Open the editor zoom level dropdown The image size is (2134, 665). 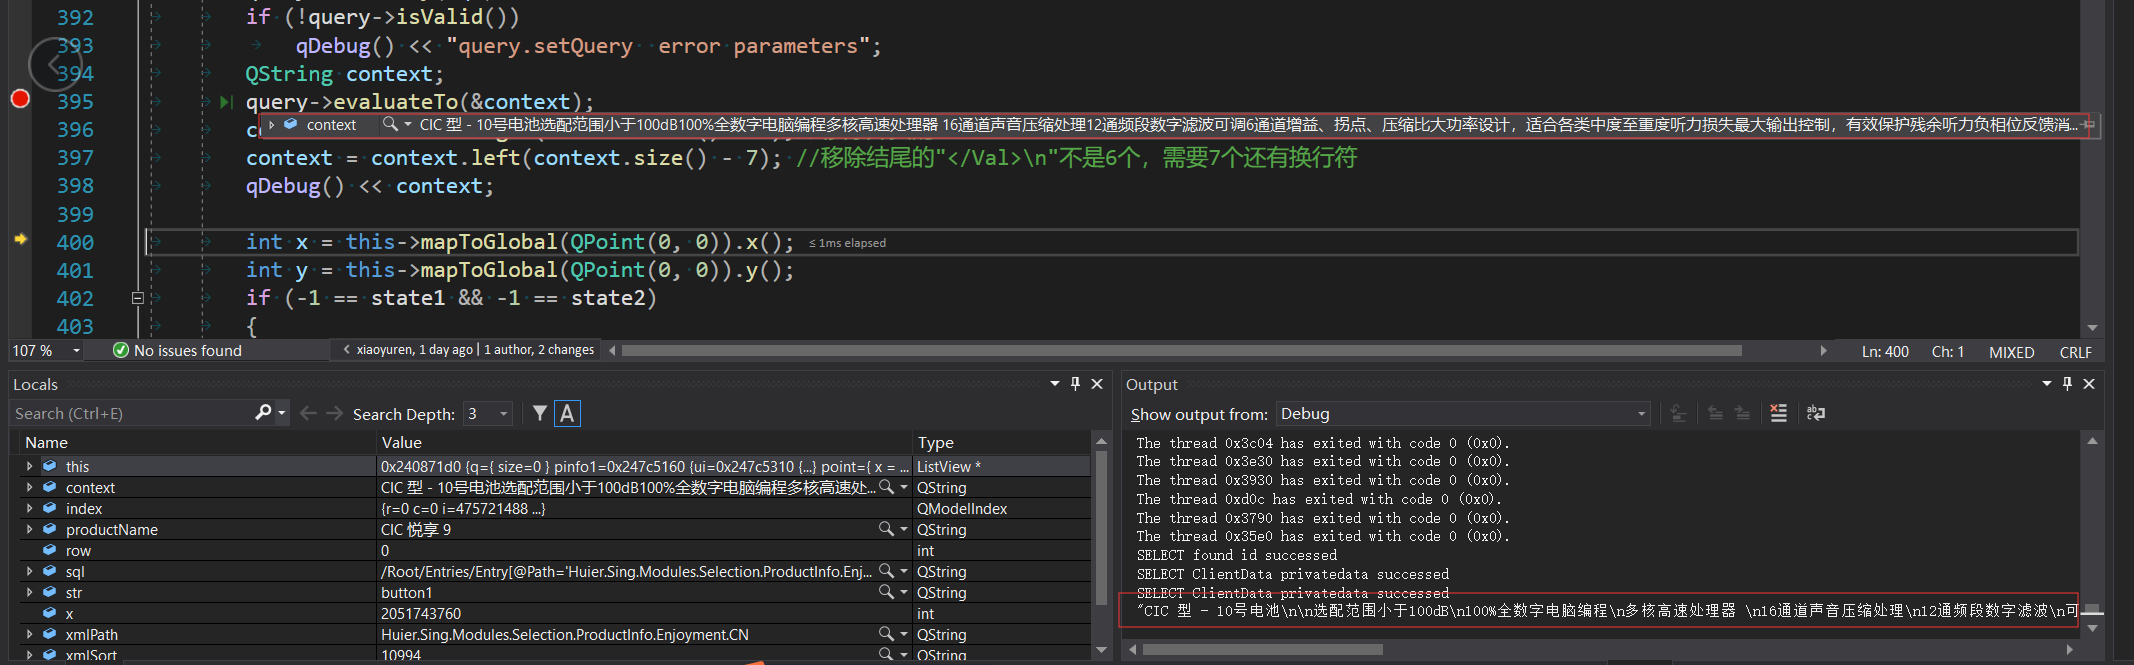pyautogui.click(x=76, y=351)
